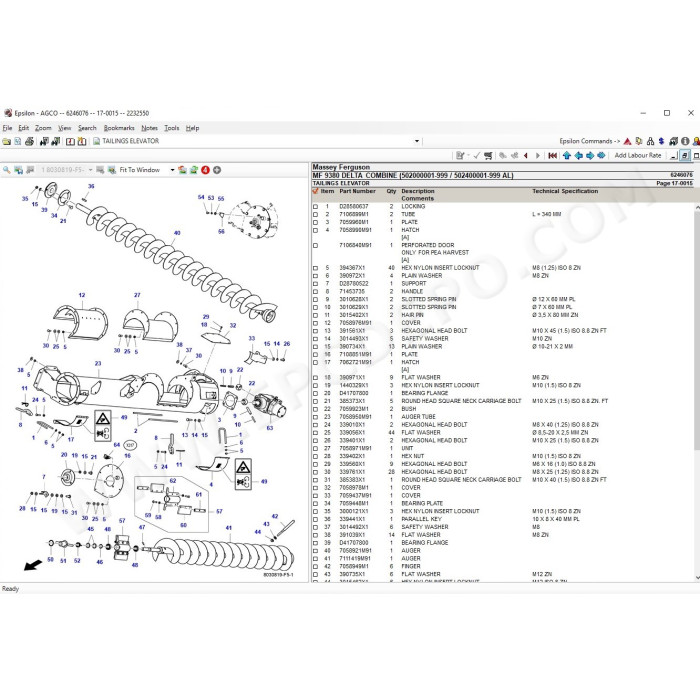Click the book icon with yellow star

click(82, 142)
